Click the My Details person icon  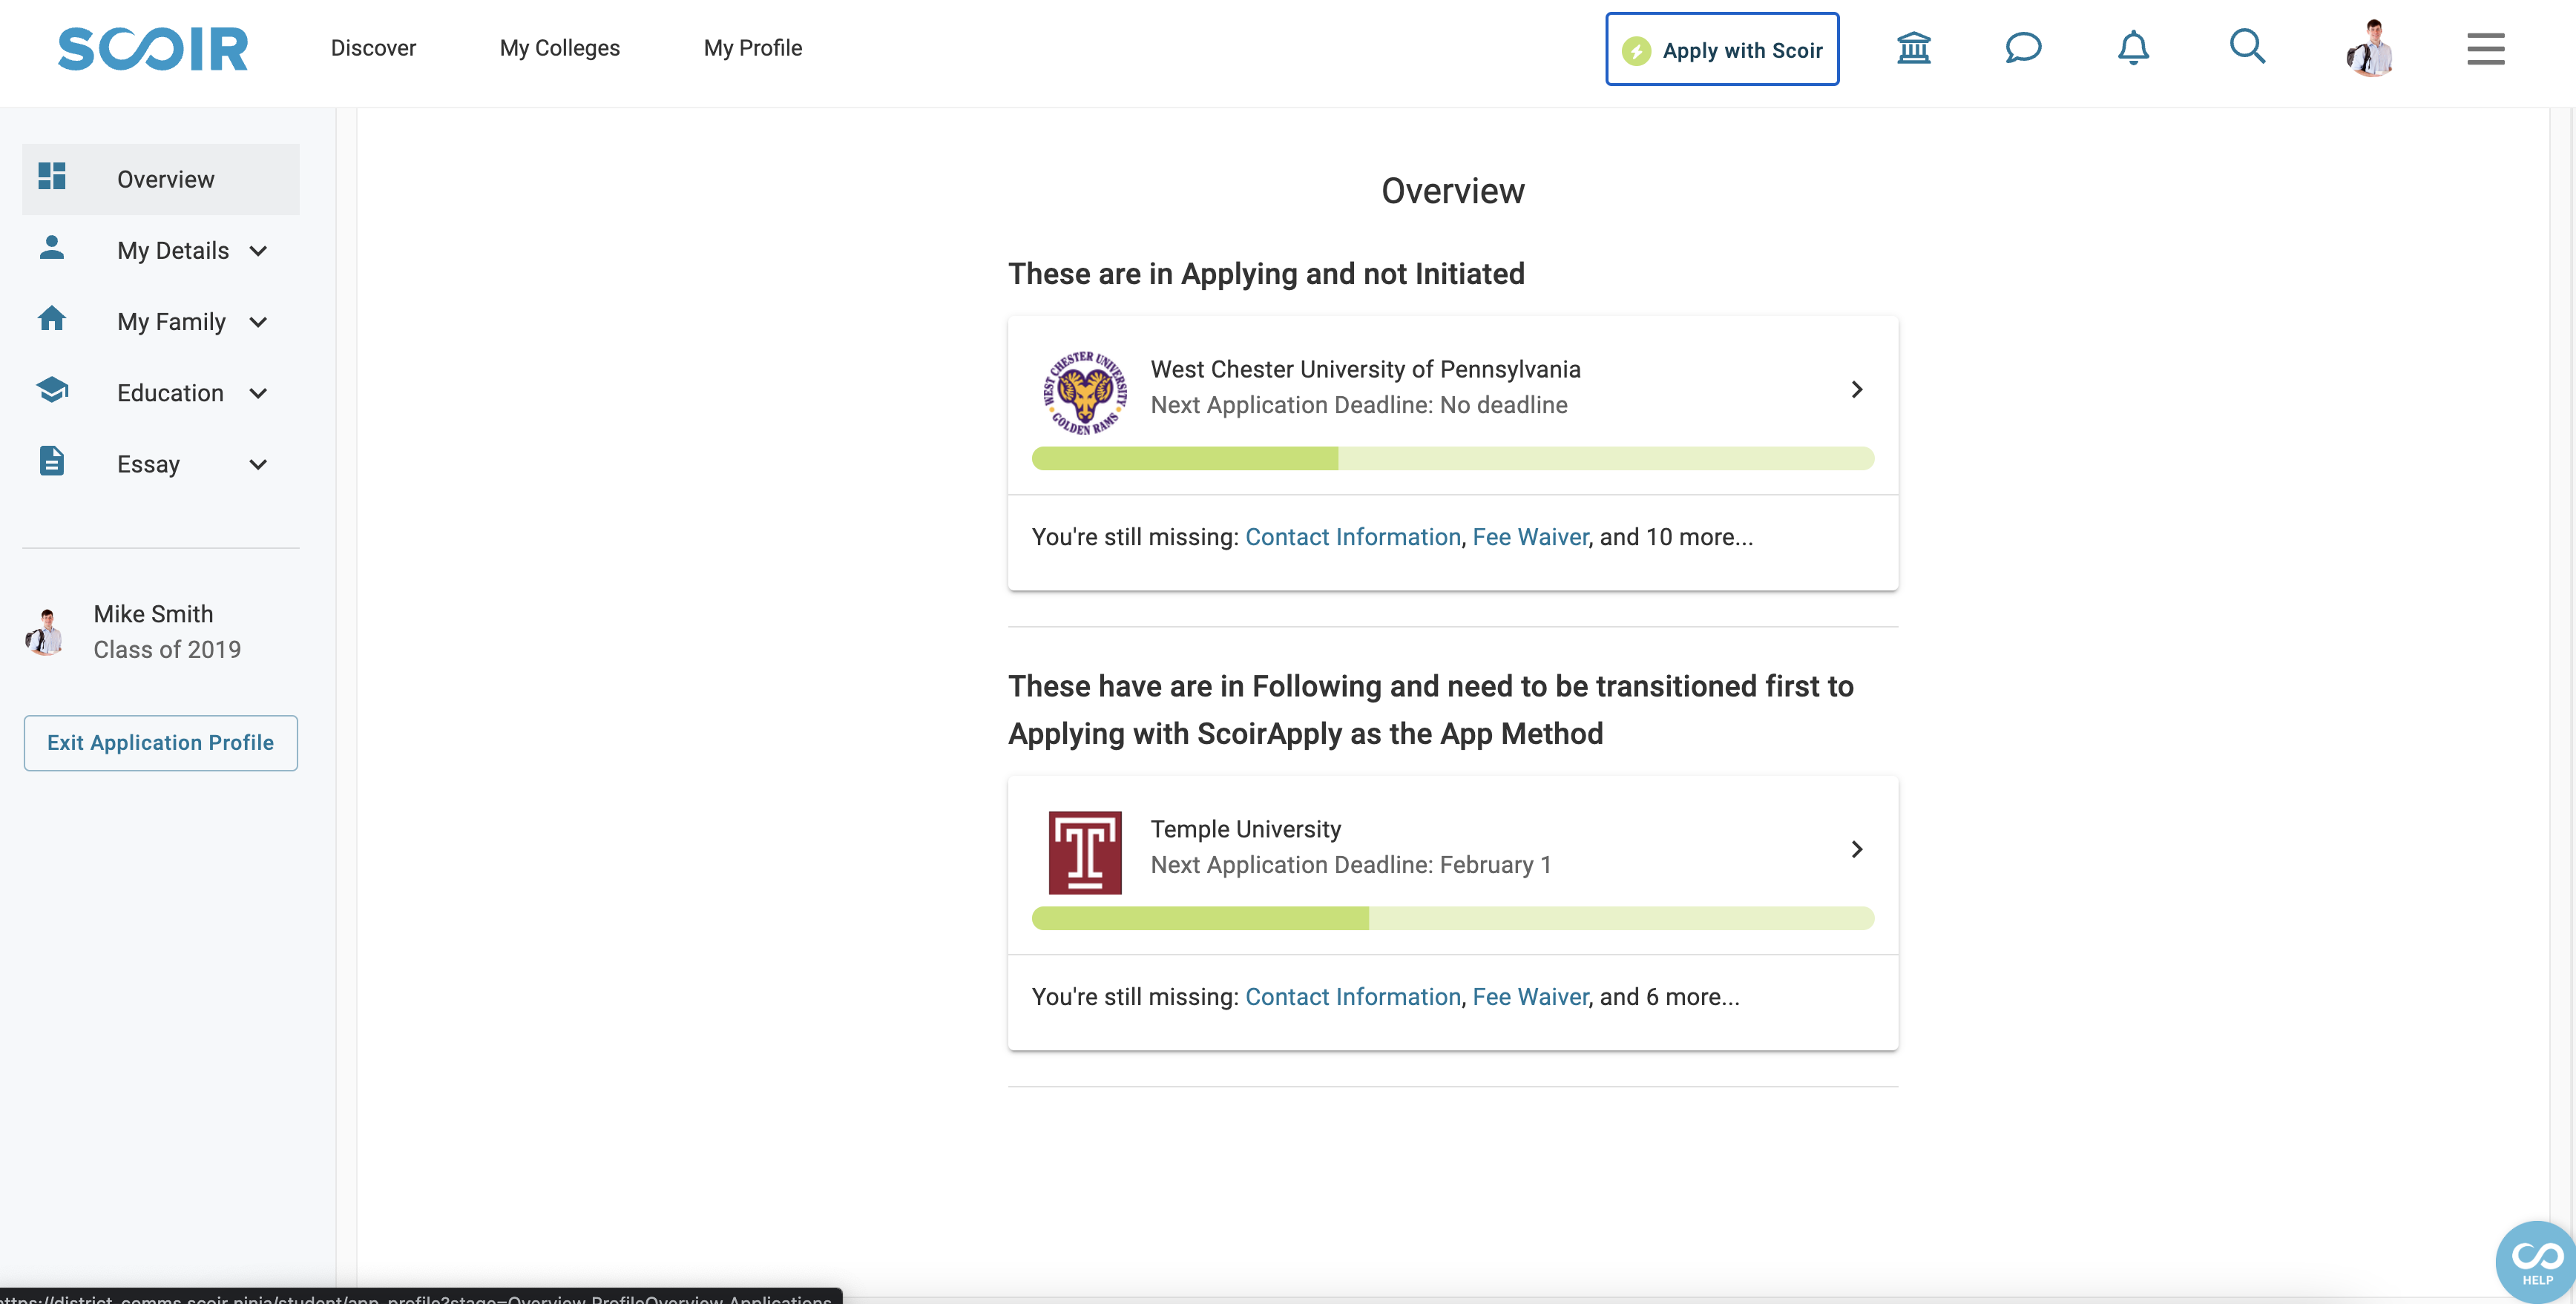pyautogui.click(x=52, y=248)
